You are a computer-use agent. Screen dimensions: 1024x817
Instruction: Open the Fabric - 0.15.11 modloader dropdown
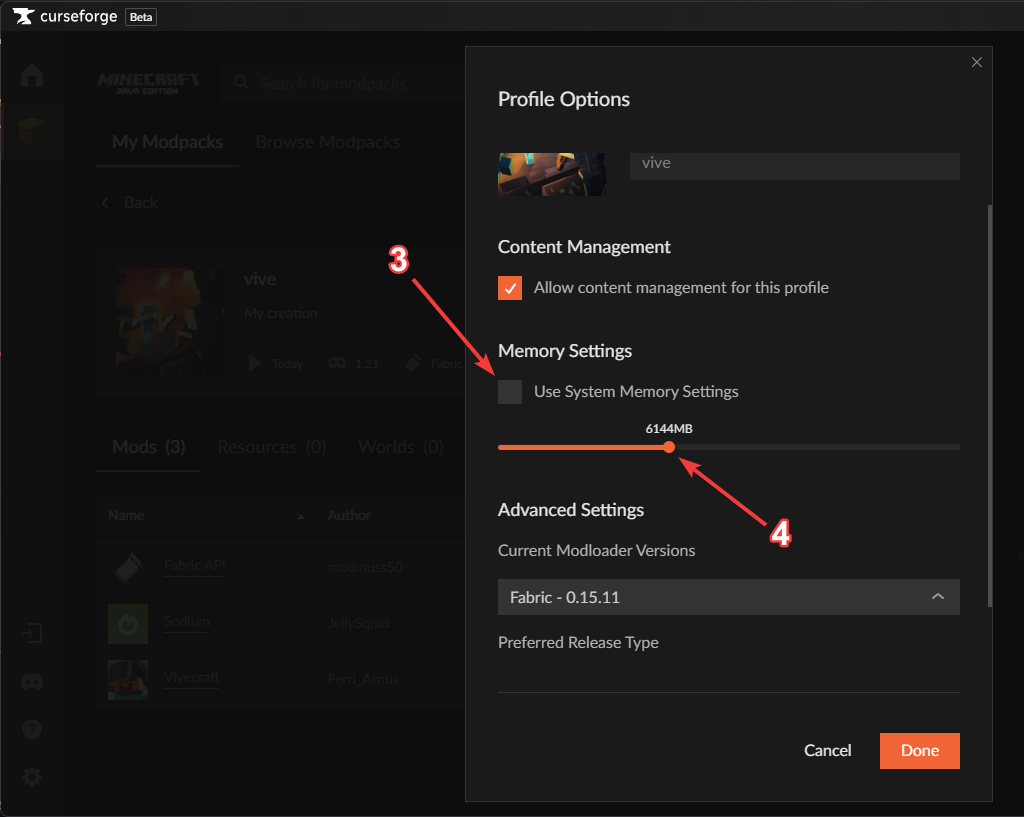tap(729, 597)
